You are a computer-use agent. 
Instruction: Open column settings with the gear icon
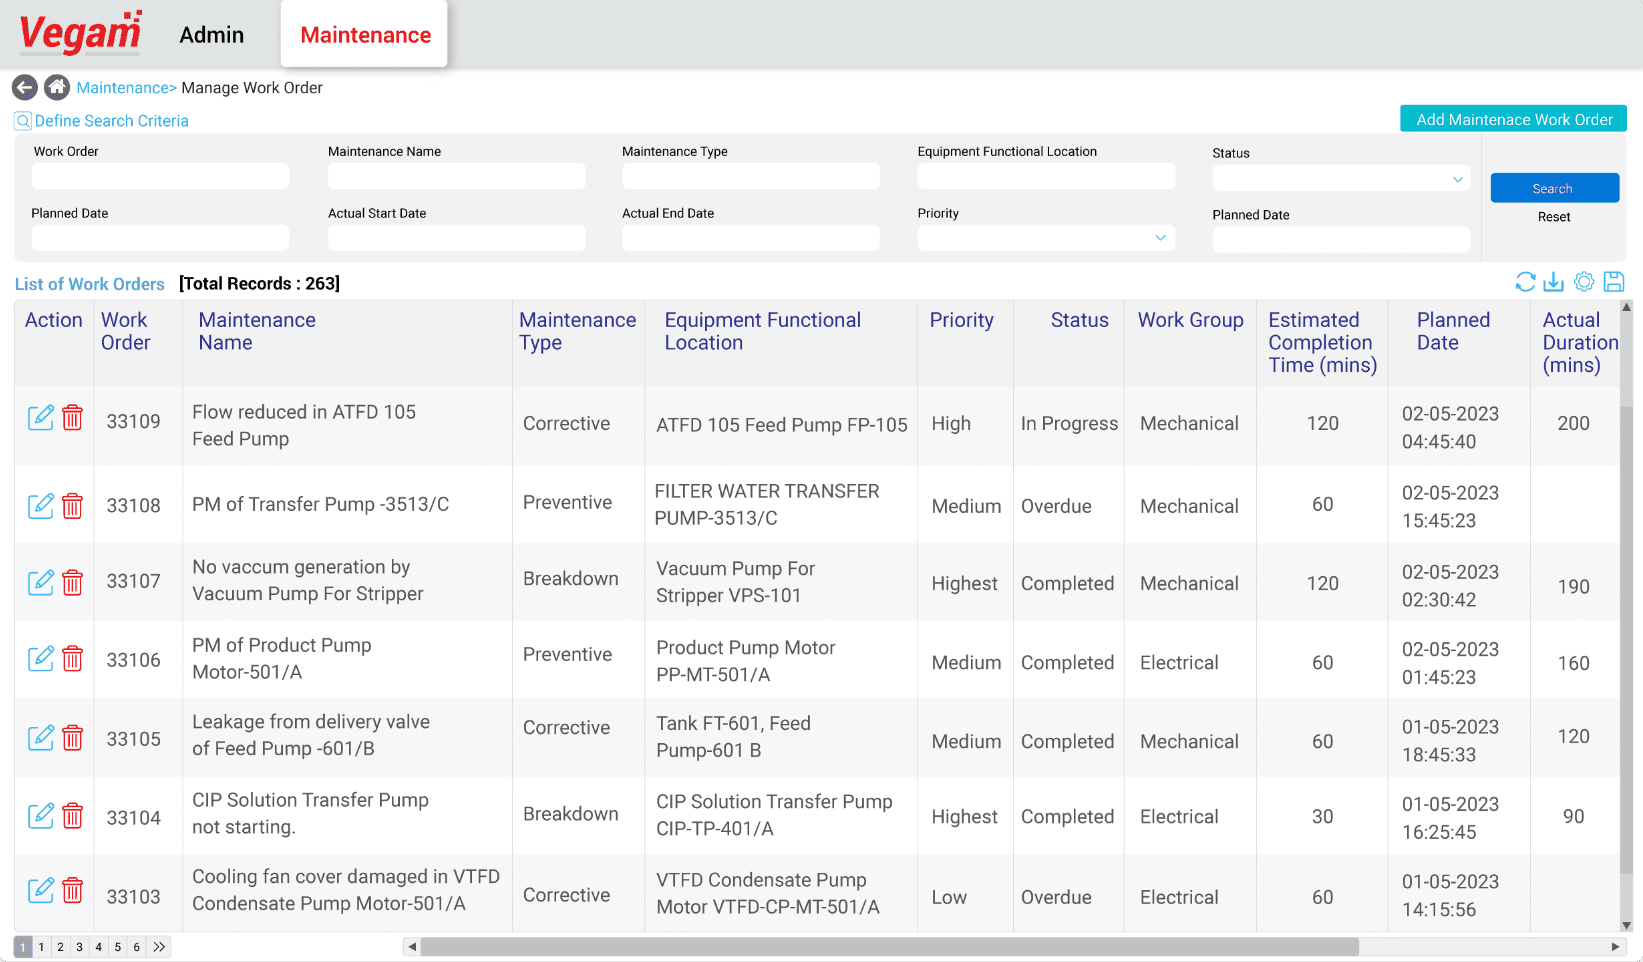(x=1584, y=282)
